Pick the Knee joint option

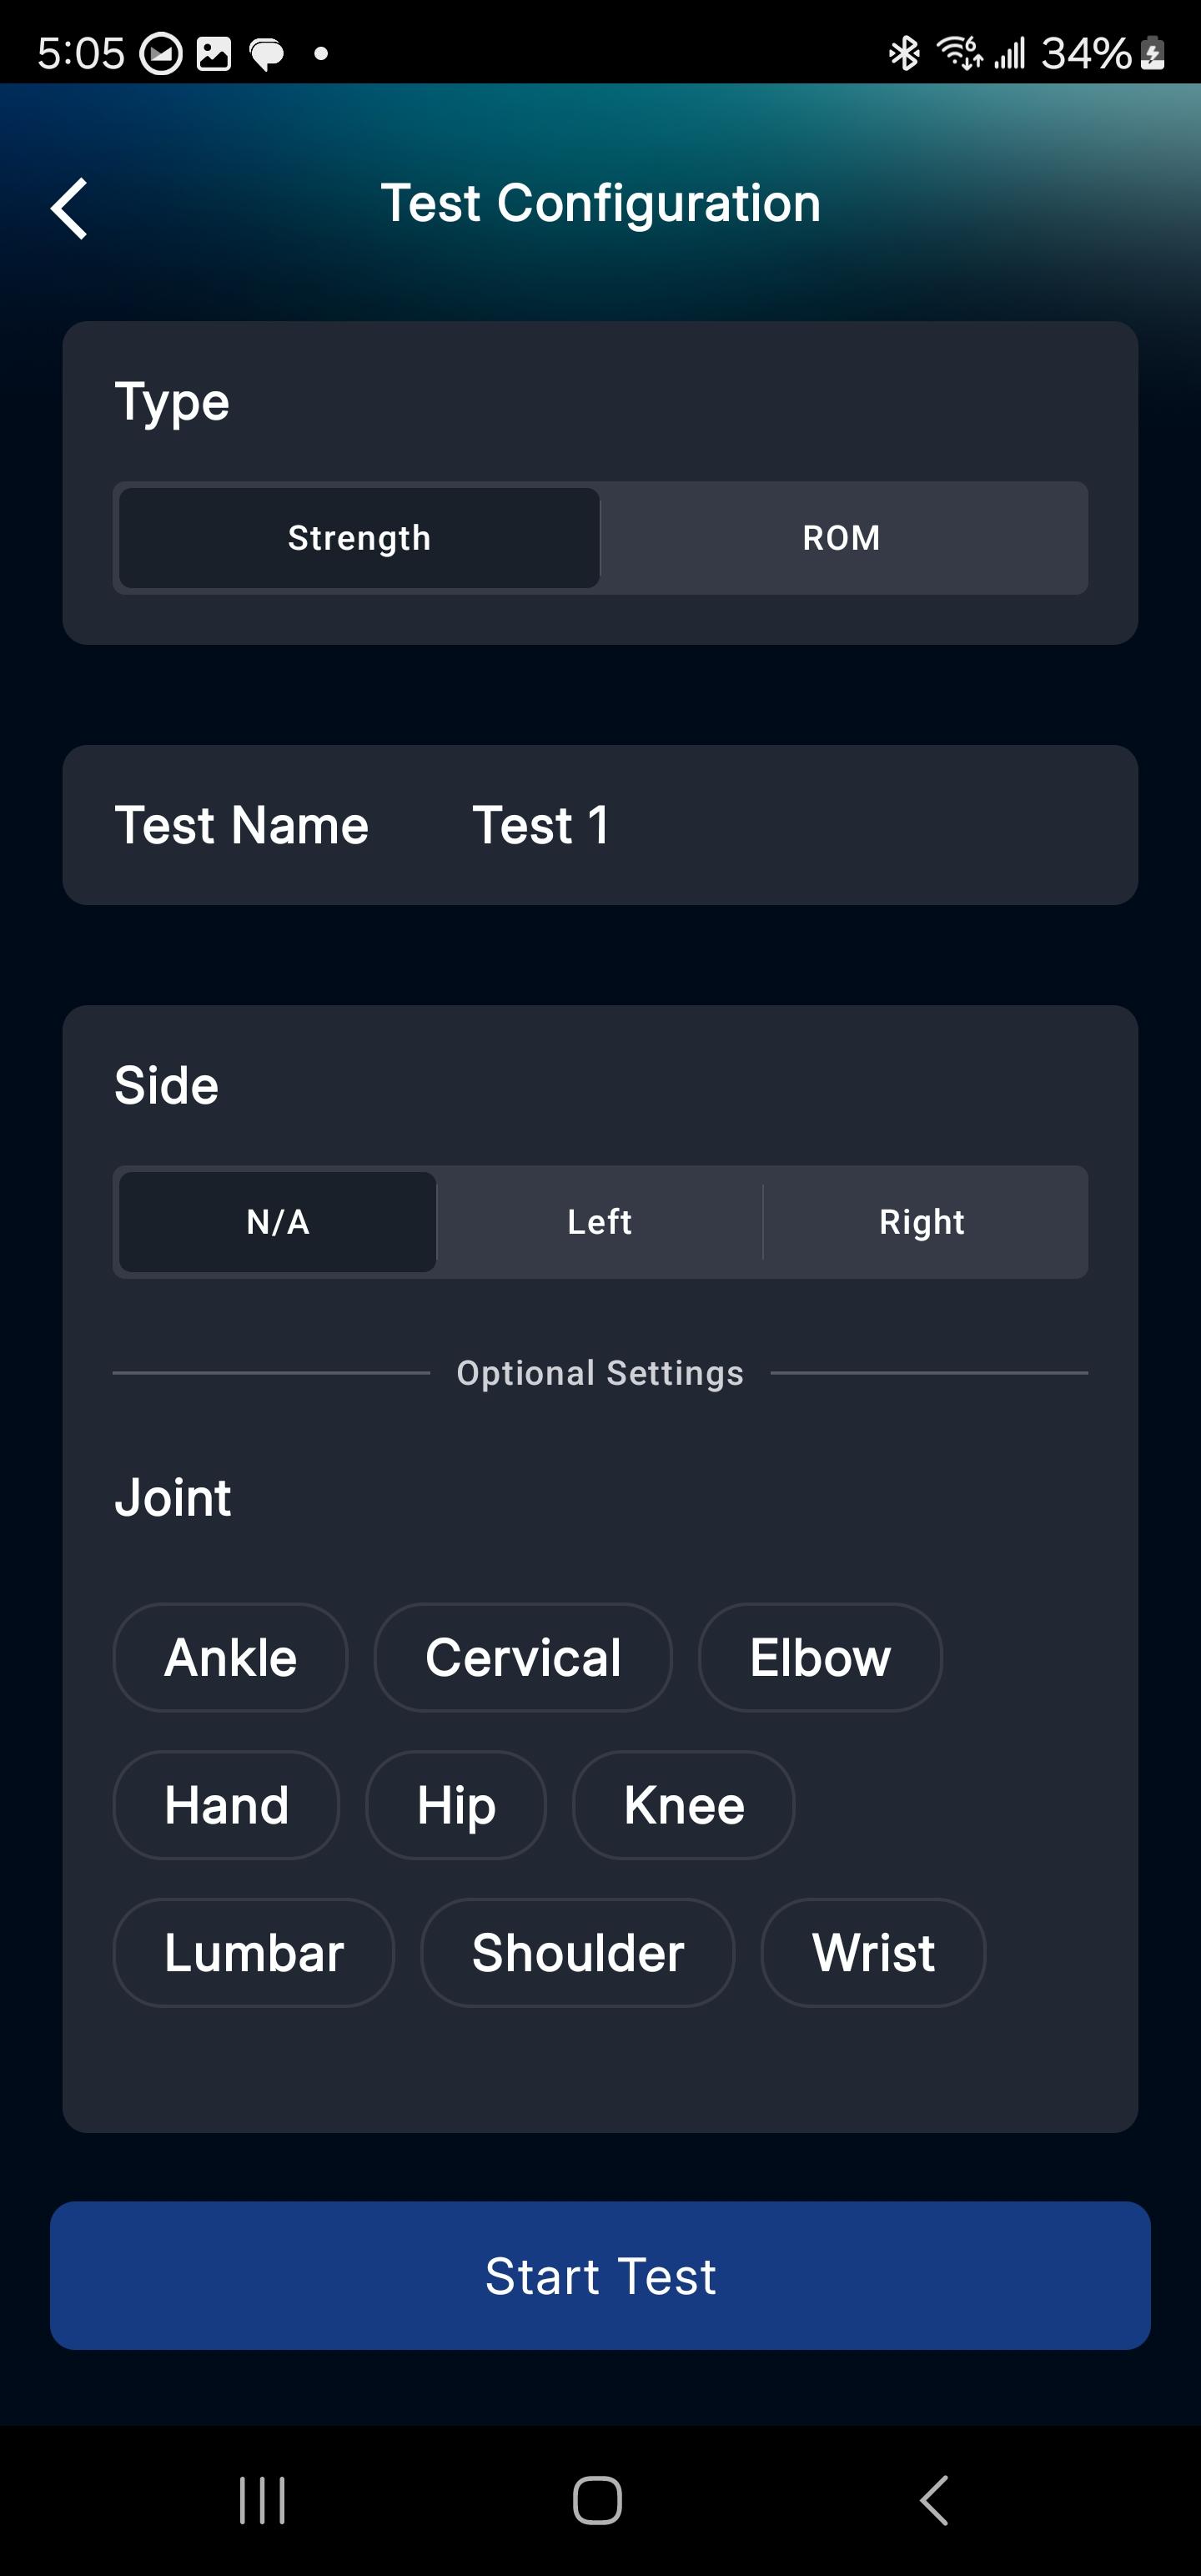click(684, 1805)
